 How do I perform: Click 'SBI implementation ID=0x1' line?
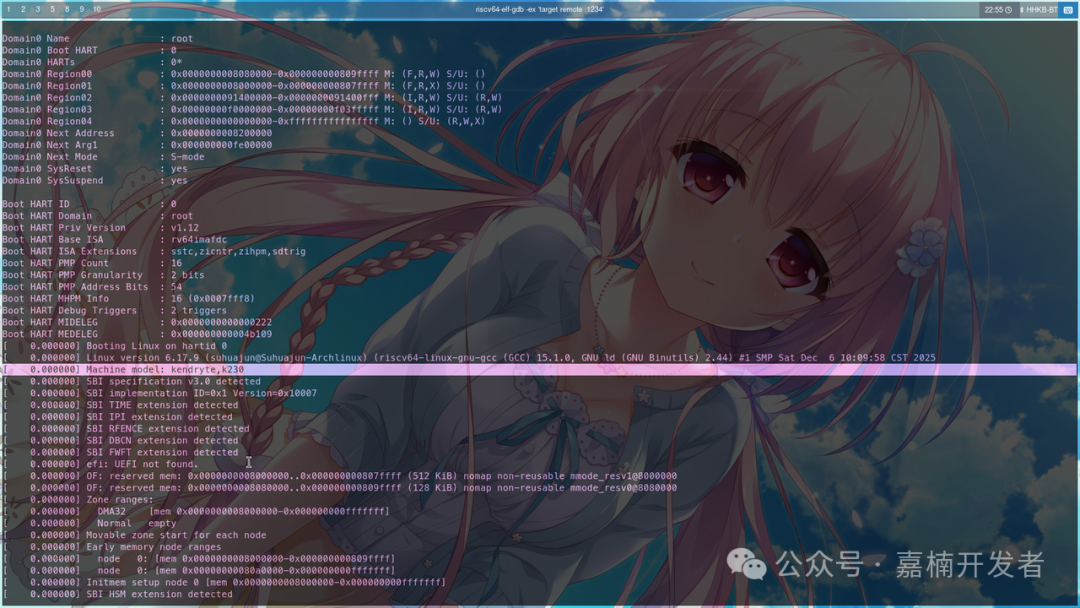159,393
